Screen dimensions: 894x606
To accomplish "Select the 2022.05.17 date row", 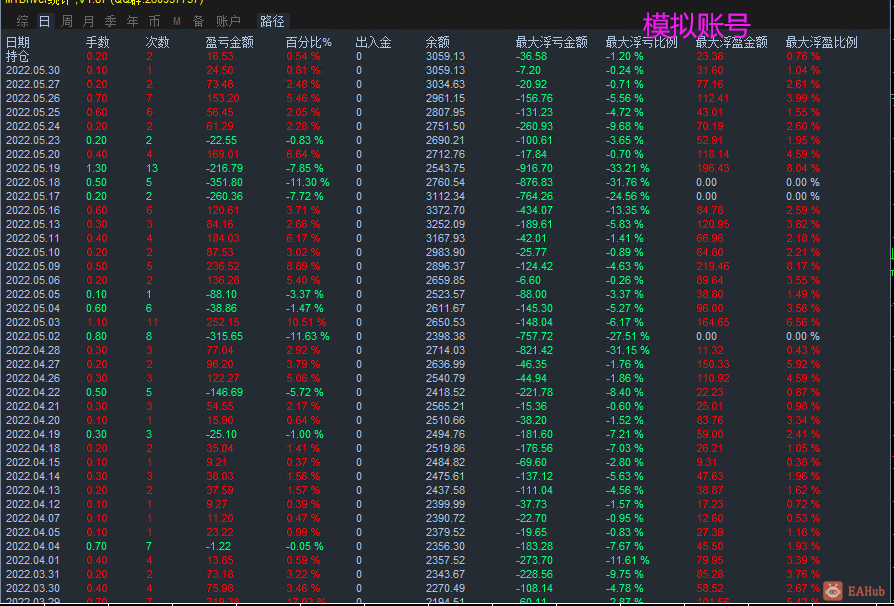I will pyautogui.click(x=32, y=196).
